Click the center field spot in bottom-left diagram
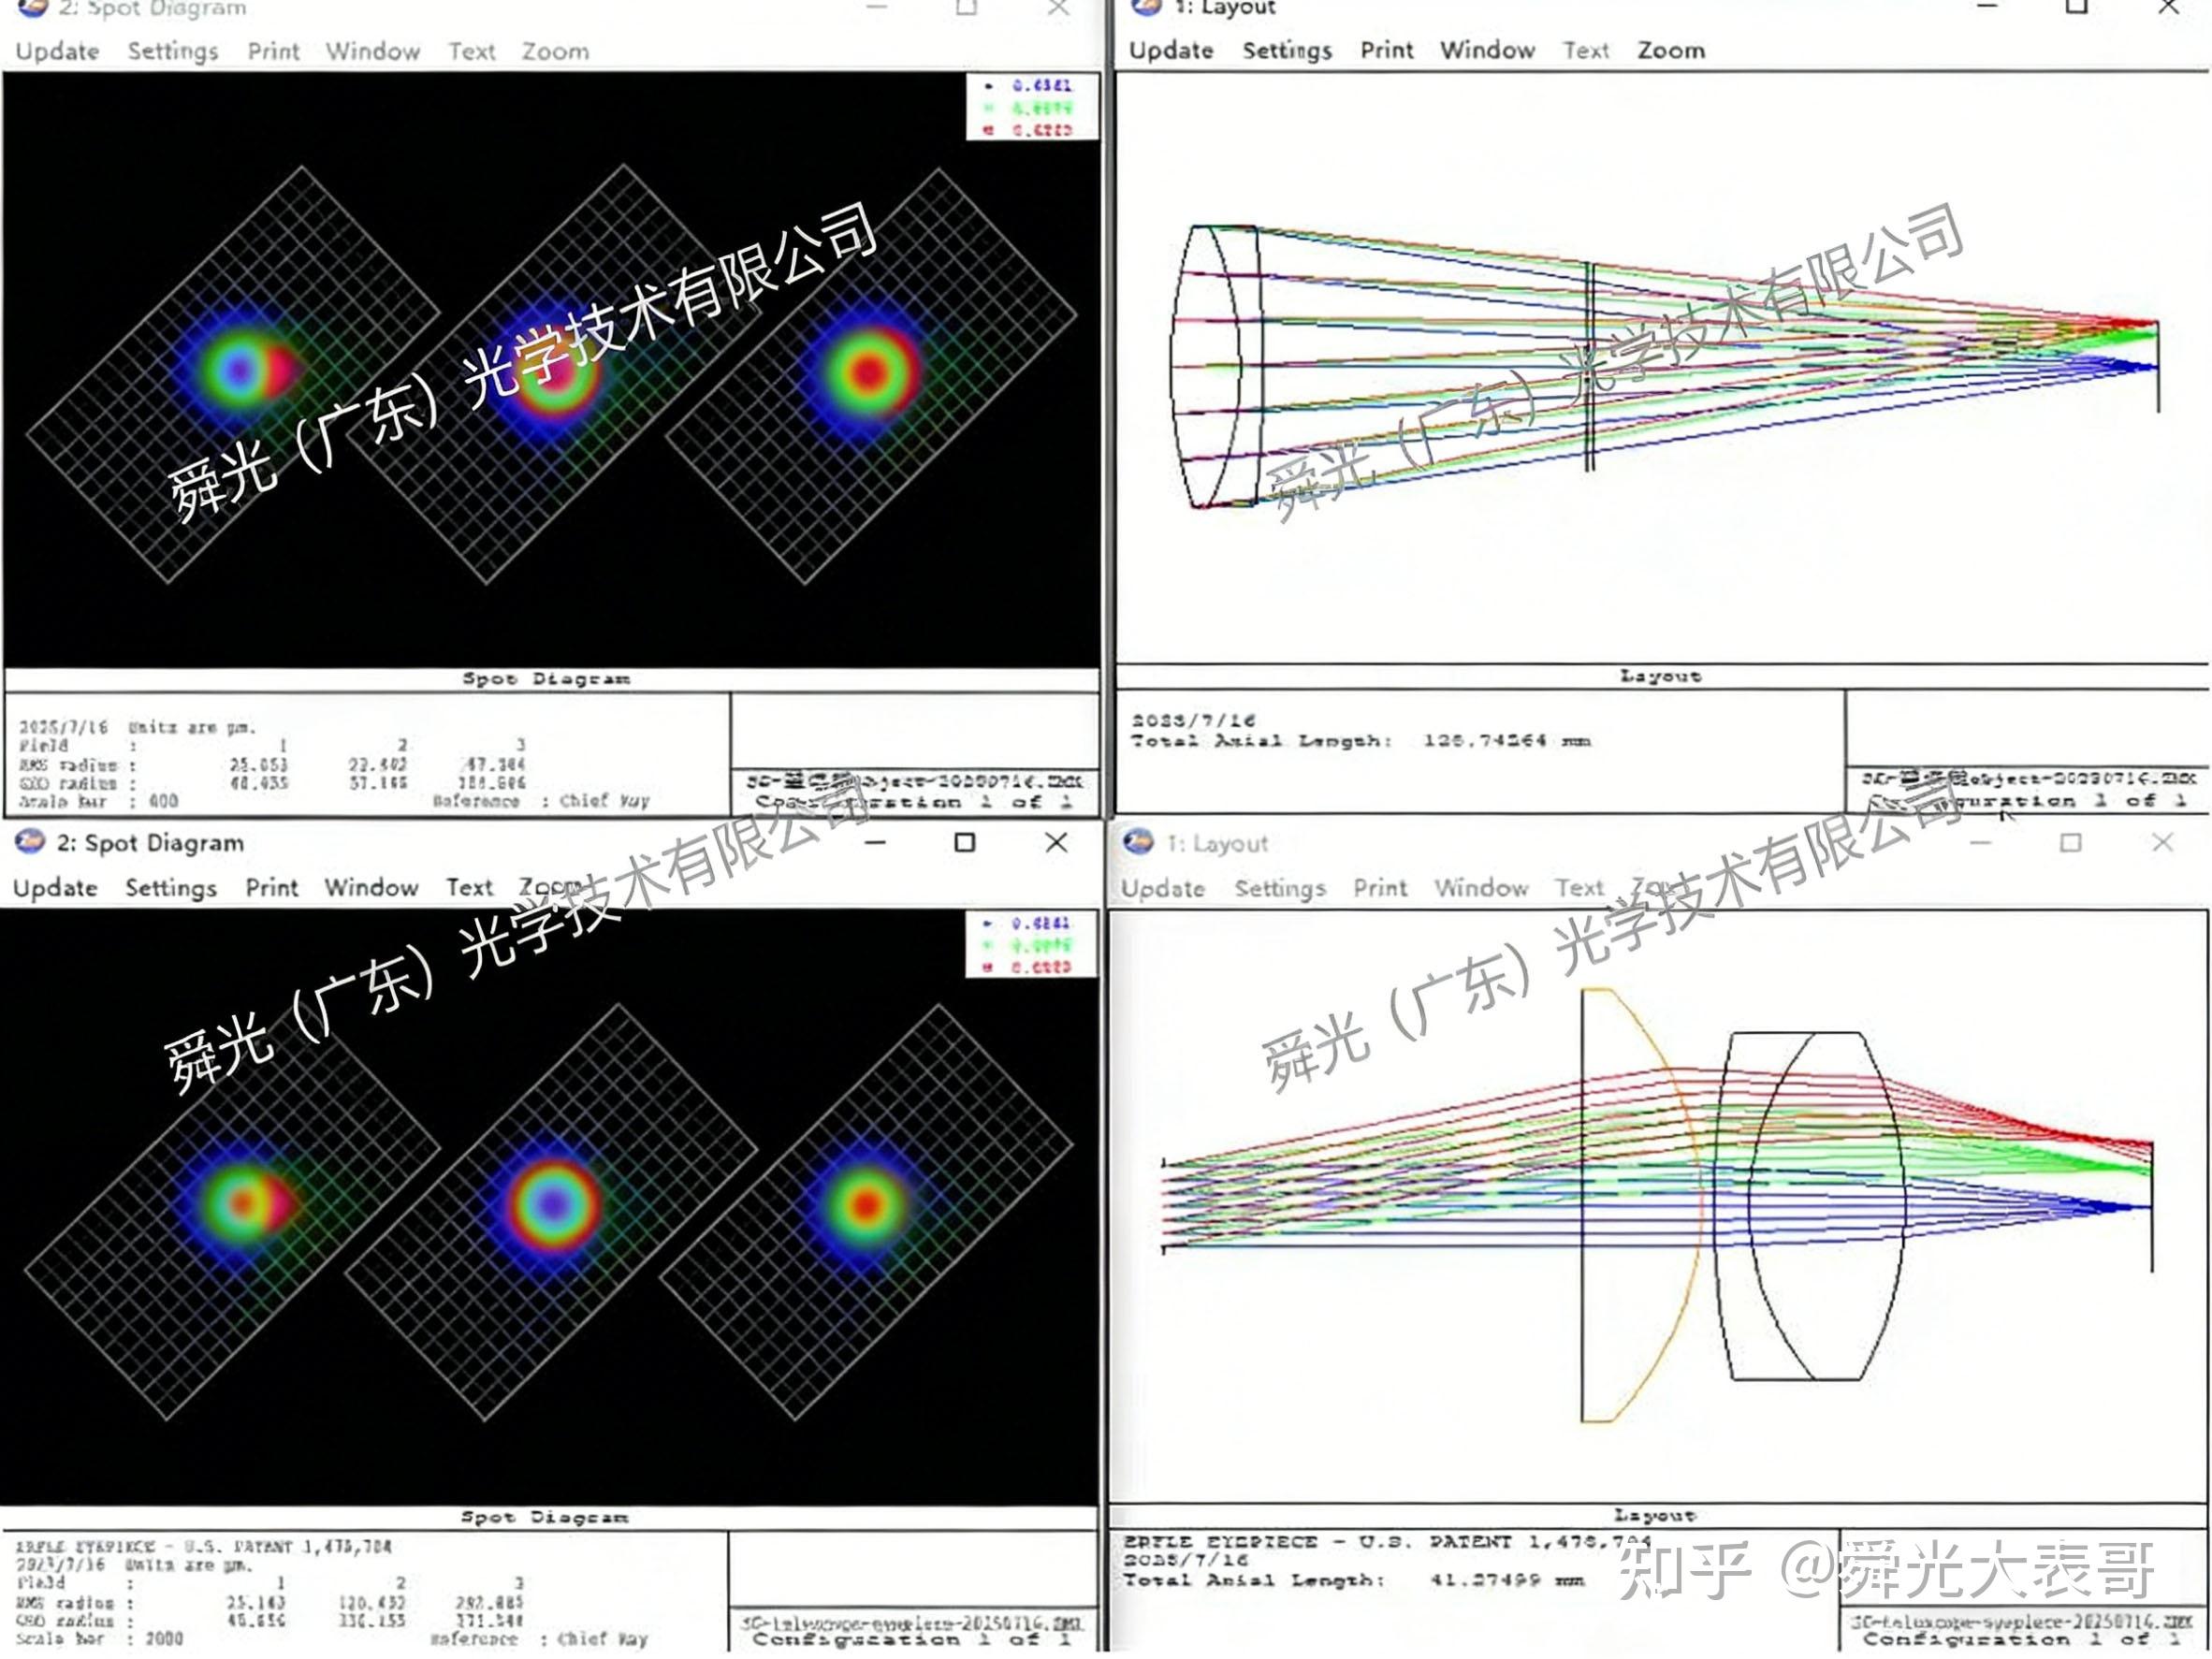Viewport: 2212px width, 1659px height. (552, 1204)
